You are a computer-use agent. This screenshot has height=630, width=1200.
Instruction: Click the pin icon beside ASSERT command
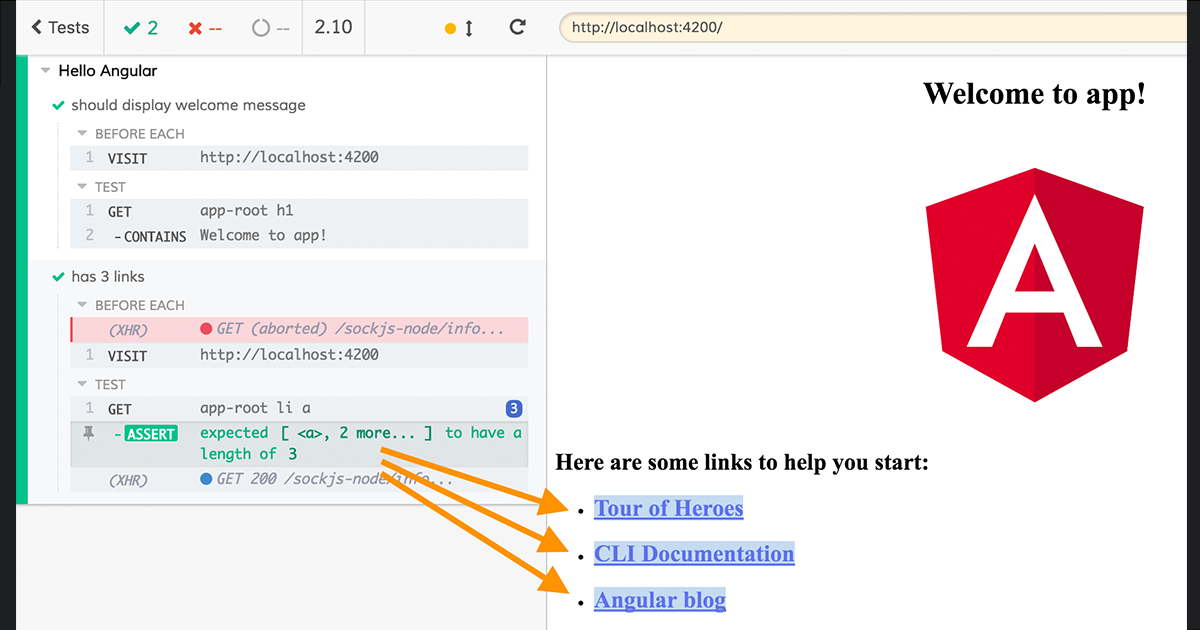pos(88,433)
